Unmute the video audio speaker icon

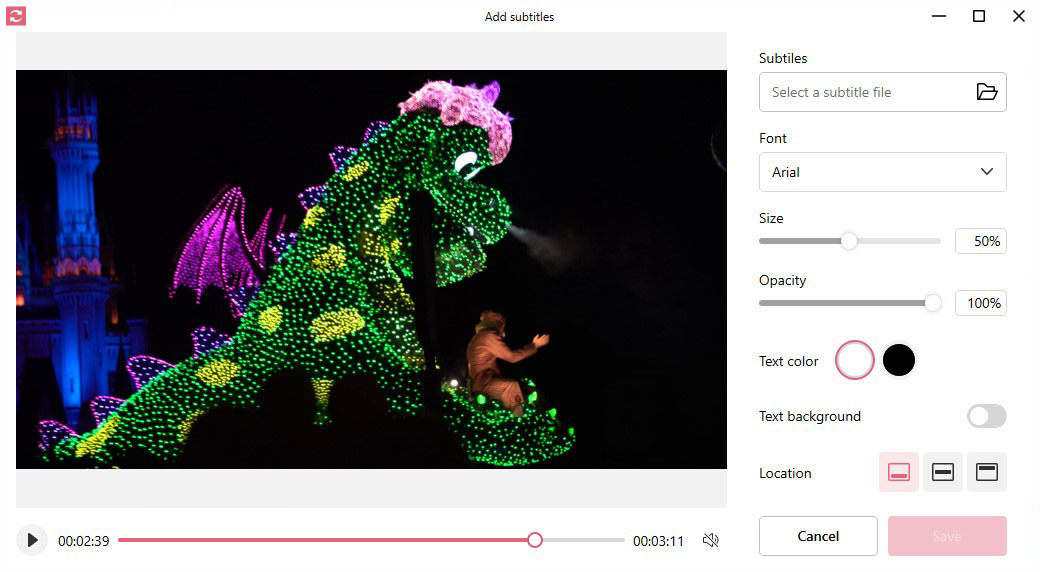point(710,540)
